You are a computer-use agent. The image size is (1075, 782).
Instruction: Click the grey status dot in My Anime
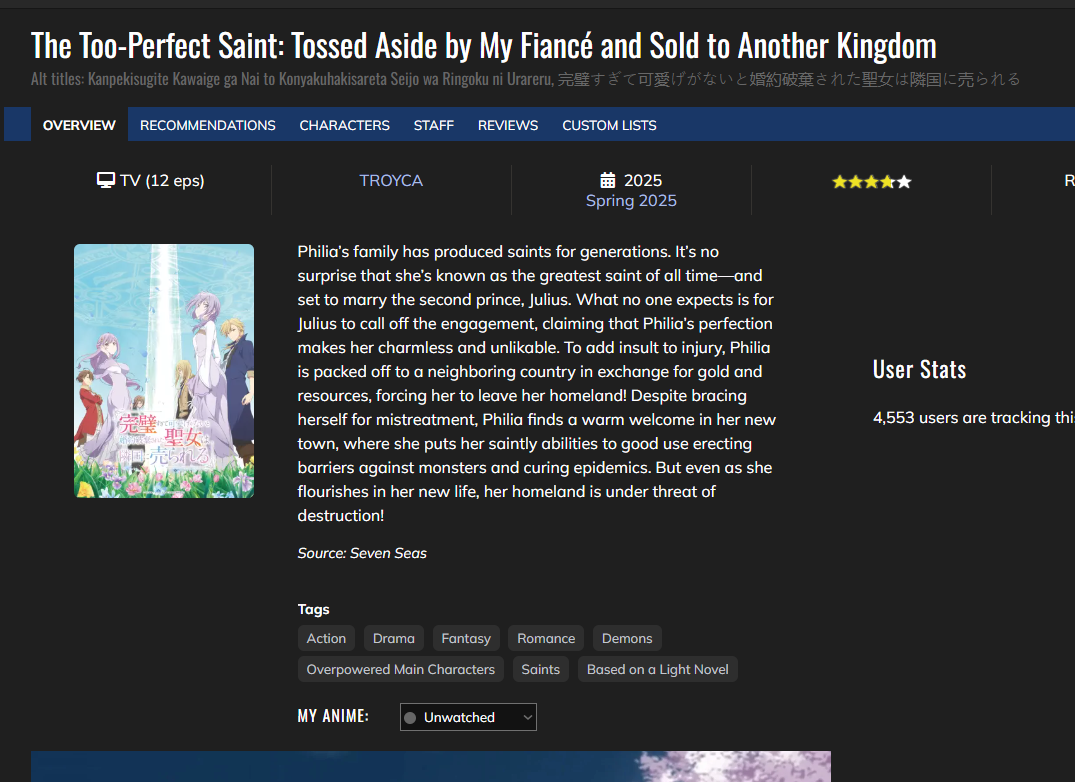click(x=410, y=717)
